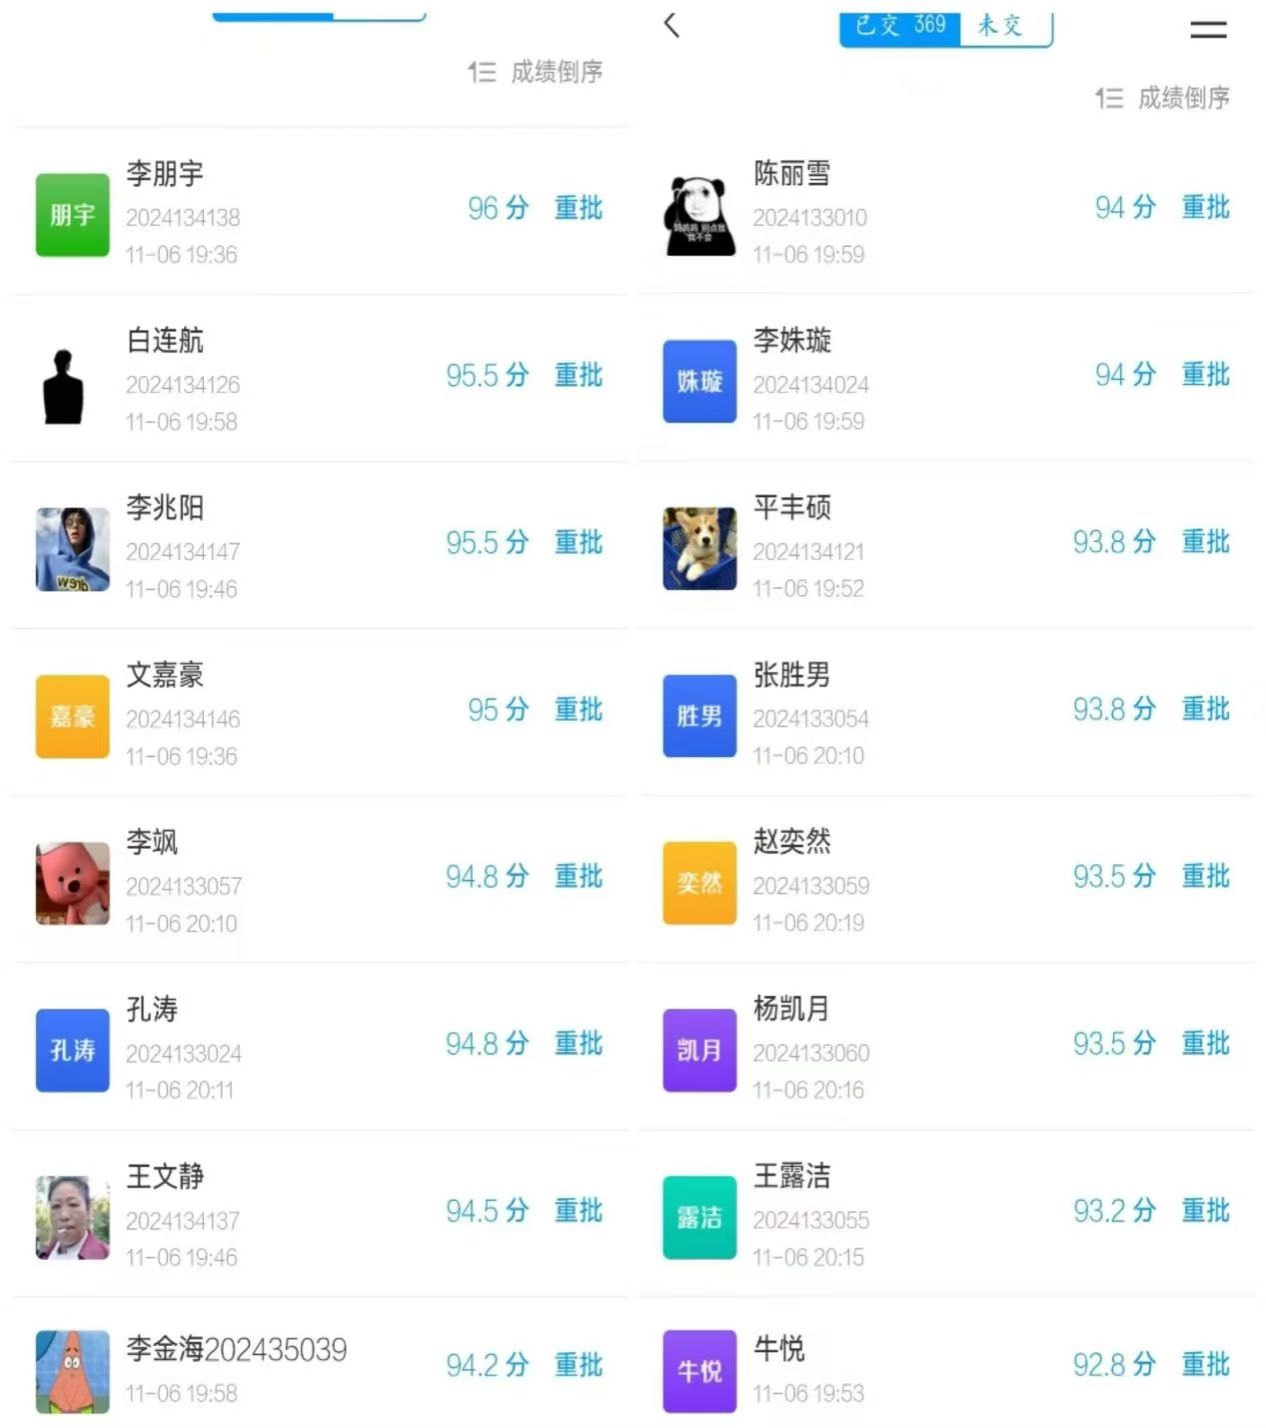This screenshot has width=1266, height=1428.
Task: Tap the back arrow icon
Action: [x=672, y=26]
